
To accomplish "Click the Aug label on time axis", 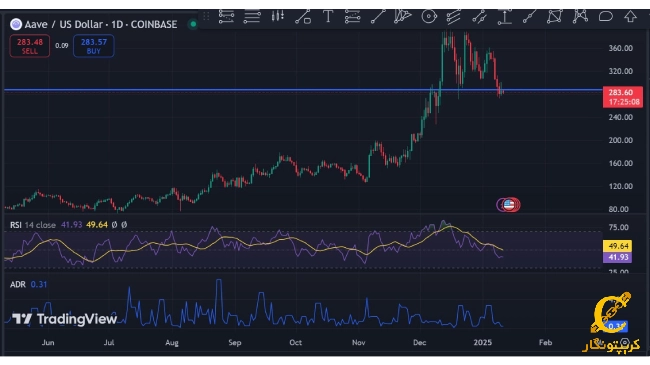I will pos(172,343).
